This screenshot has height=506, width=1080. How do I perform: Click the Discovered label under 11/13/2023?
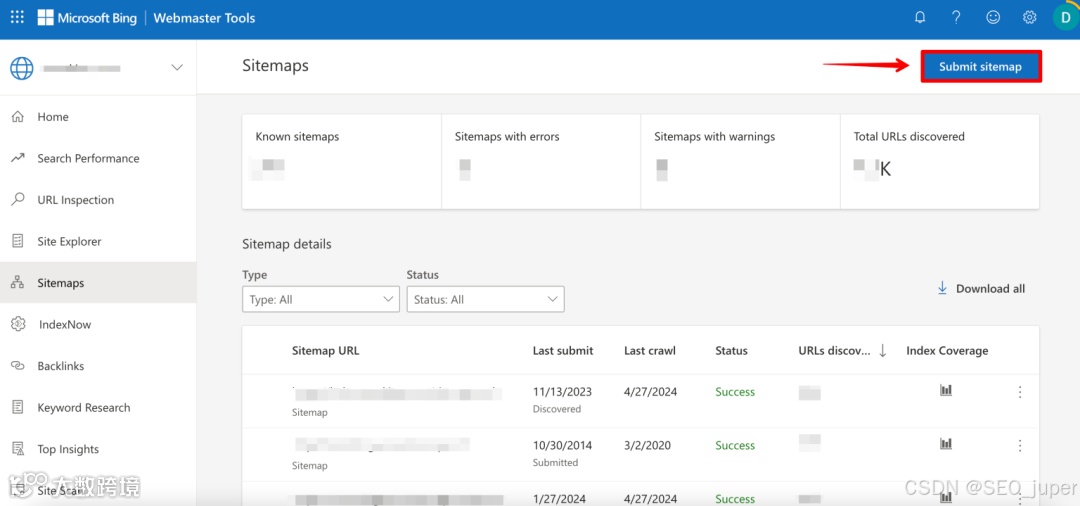coord(557,409)
